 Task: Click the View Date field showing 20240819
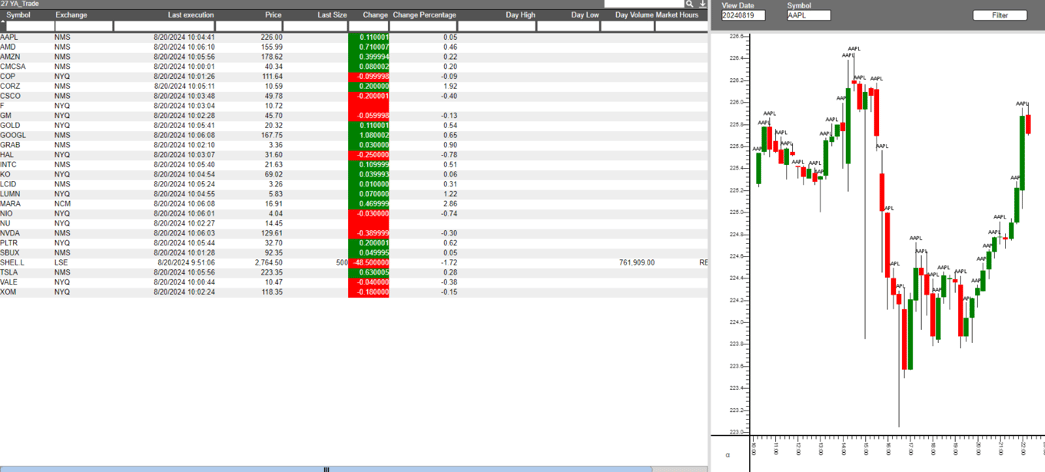[x=743, y=15]
